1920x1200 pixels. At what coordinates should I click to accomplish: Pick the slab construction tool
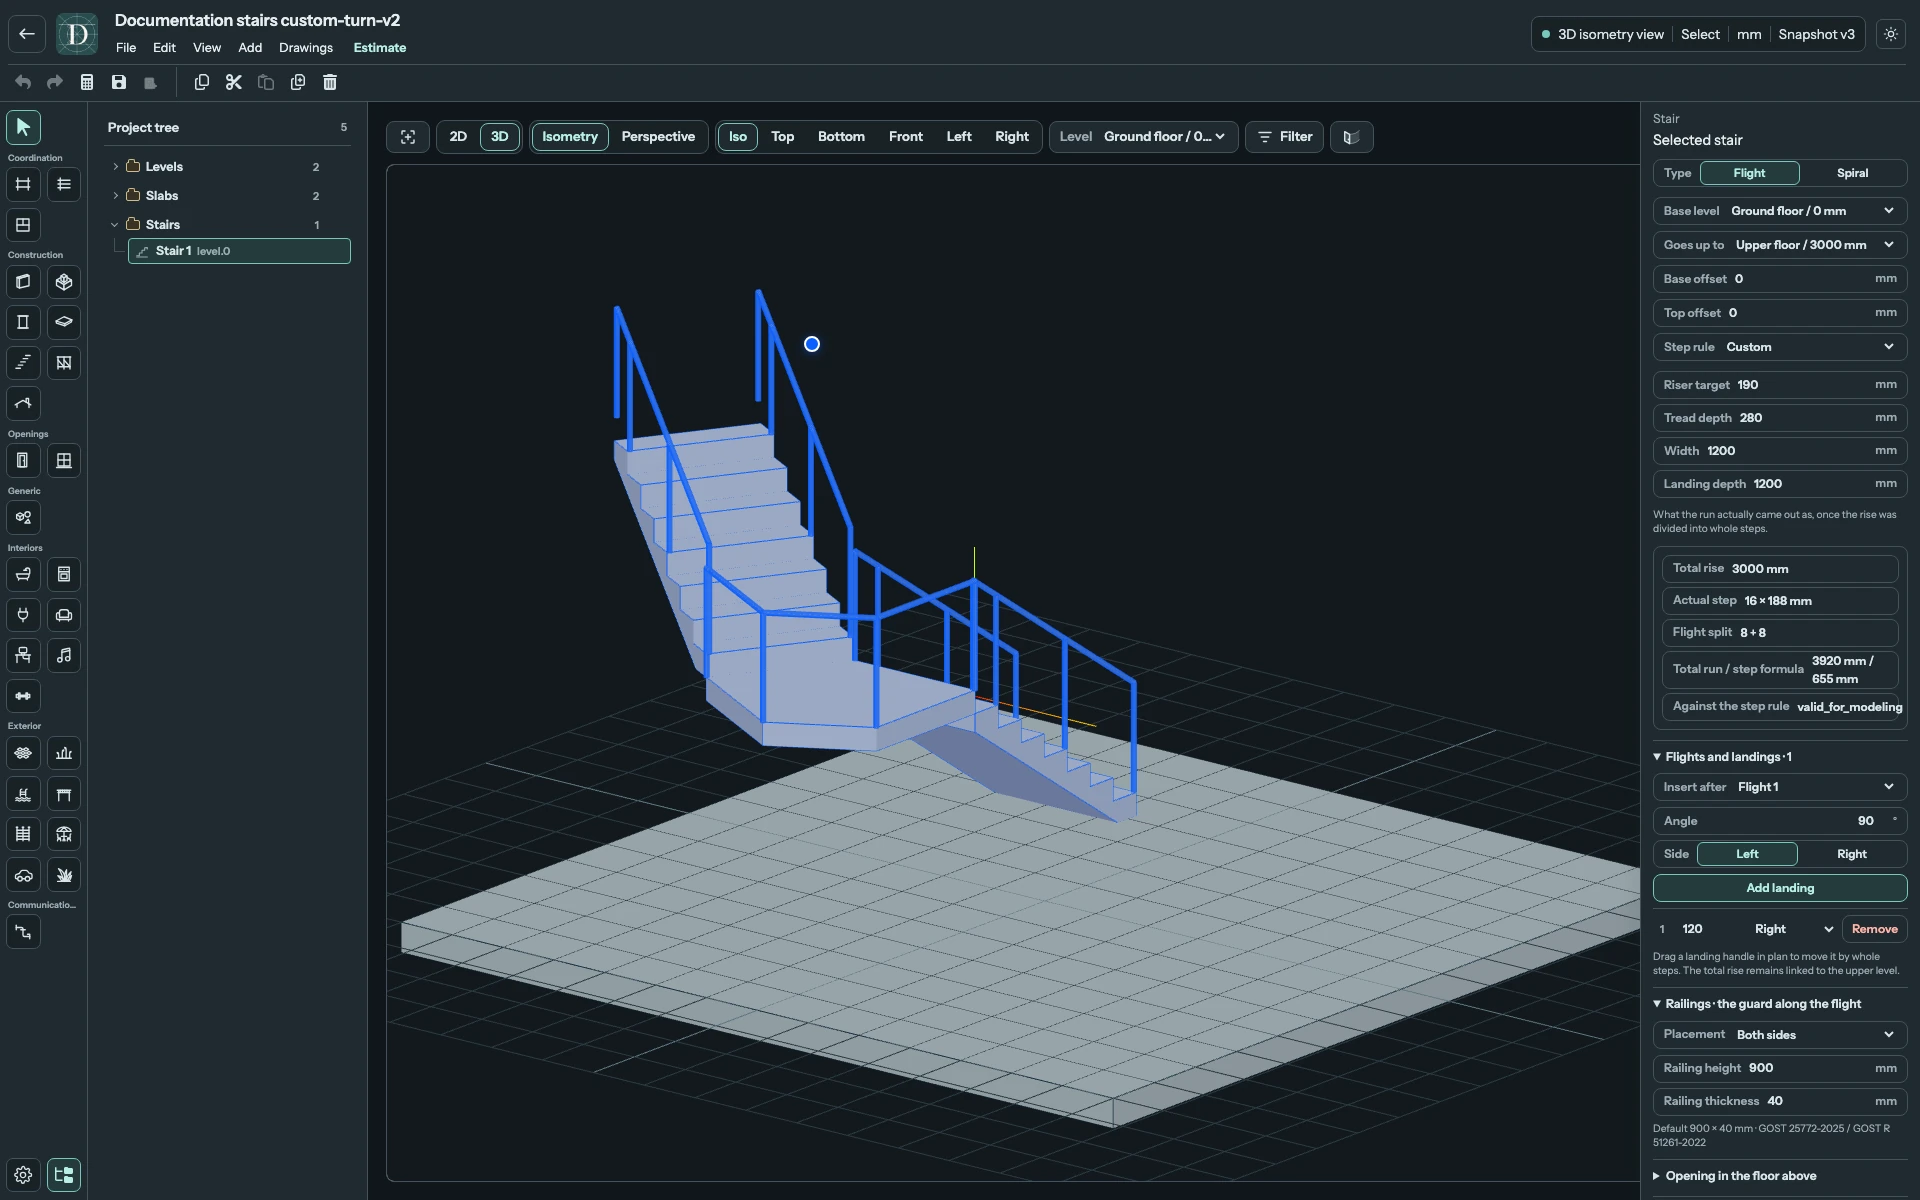[64, 322]
